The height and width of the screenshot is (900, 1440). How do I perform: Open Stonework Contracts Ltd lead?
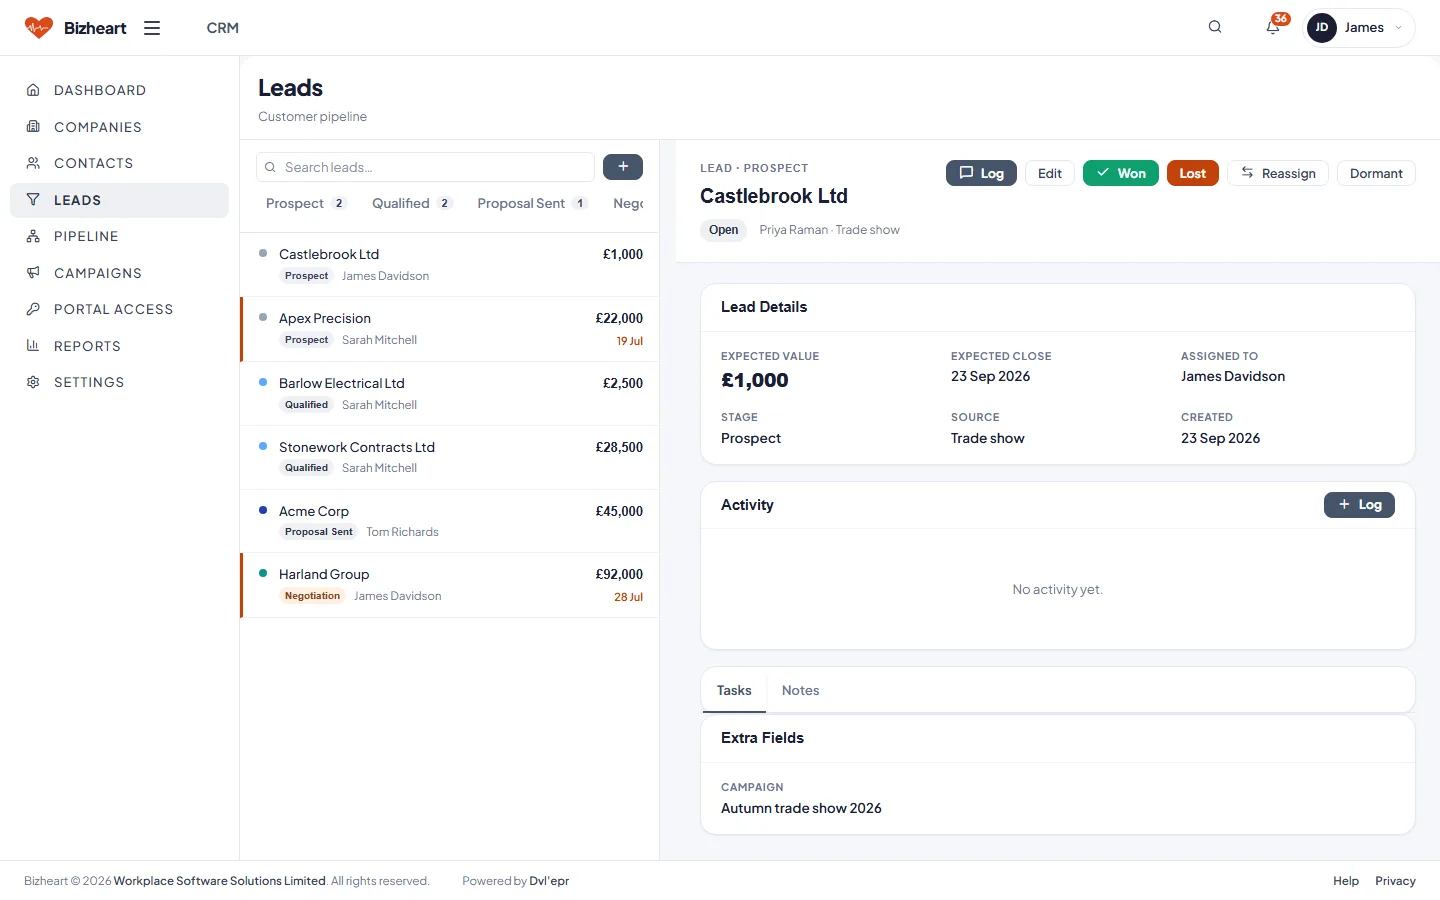pos(450,457)
